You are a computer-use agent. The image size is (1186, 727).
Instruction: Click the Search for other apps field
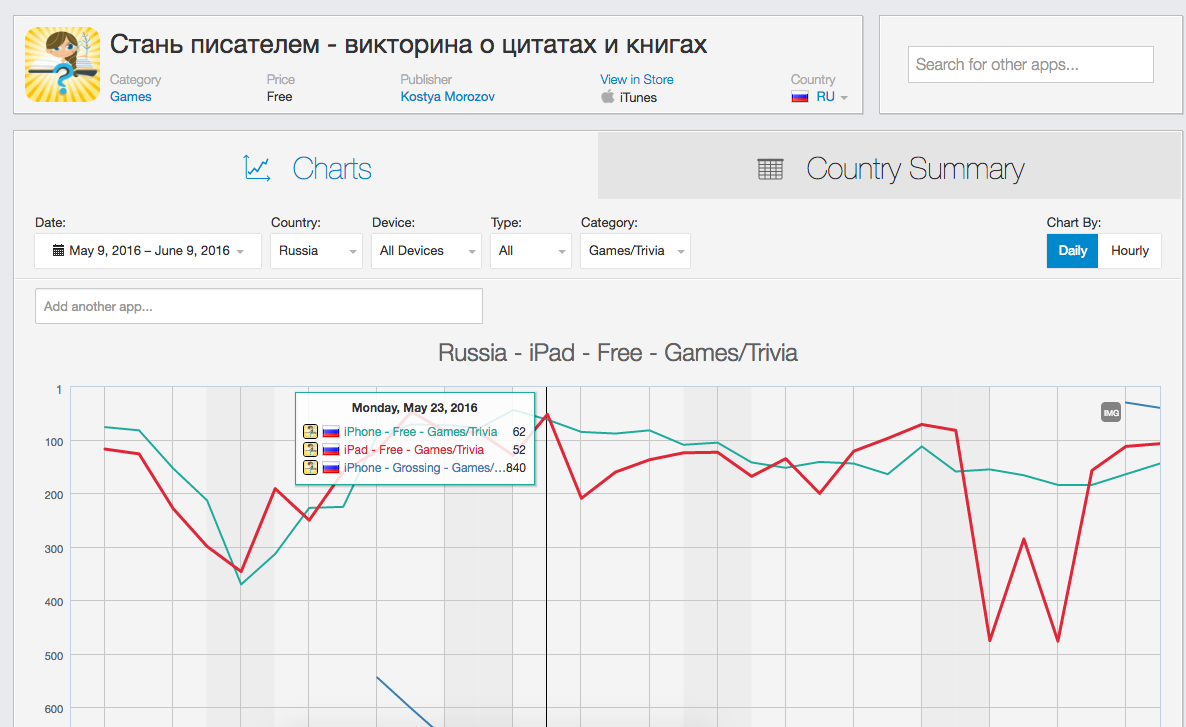click(x=1030, y=64)
